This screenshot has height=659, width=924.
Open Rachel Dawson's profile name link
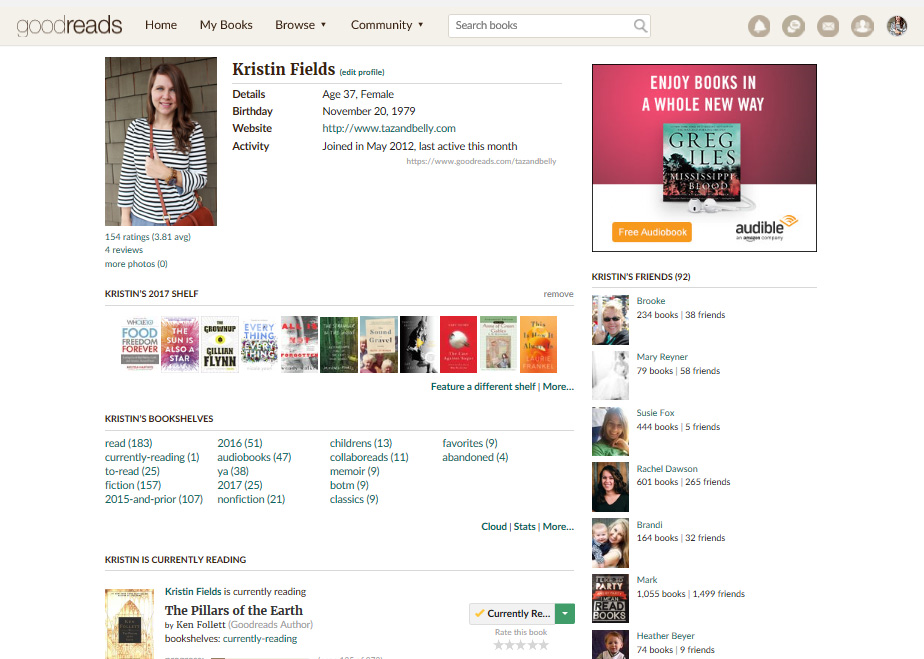click(667, 469)
